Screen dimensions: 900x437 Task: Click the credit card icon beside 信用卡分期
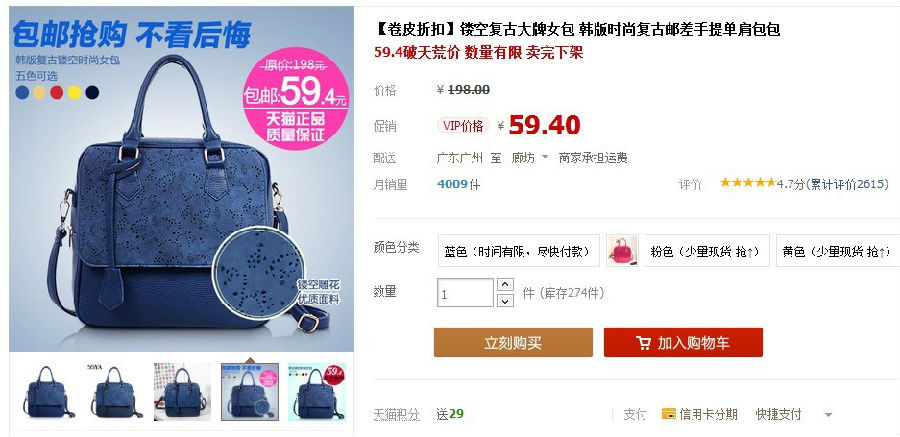tap(668, 413)
